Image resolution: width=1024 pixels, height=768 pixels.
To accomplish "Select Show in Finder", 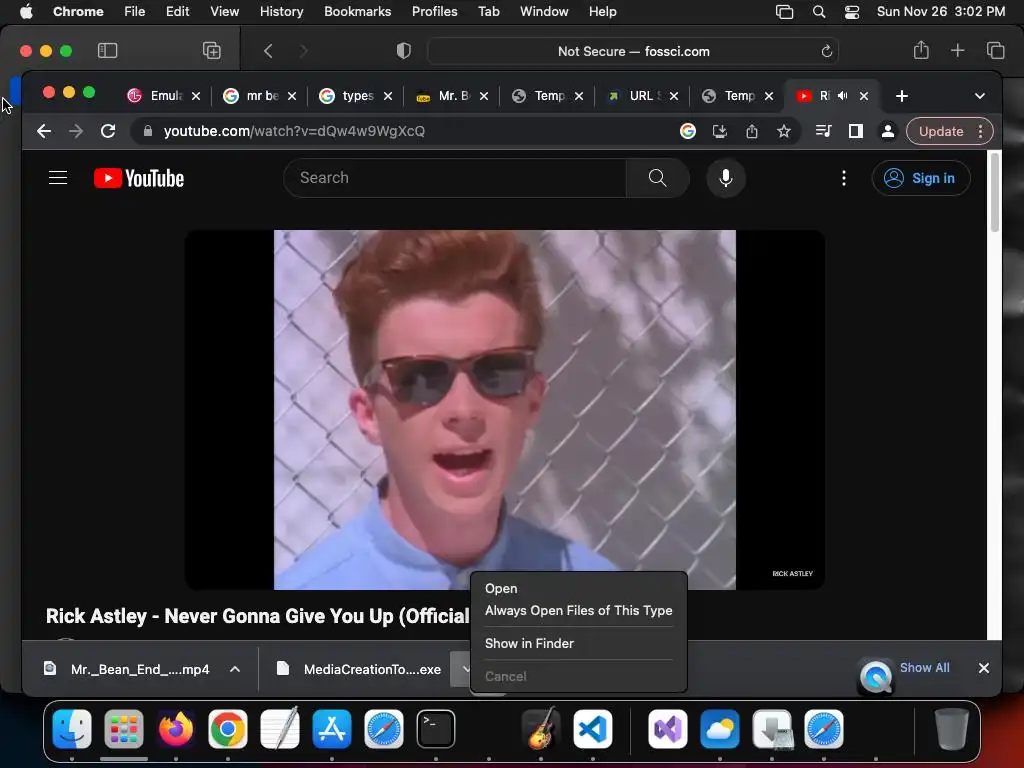I will coord(529,643).
